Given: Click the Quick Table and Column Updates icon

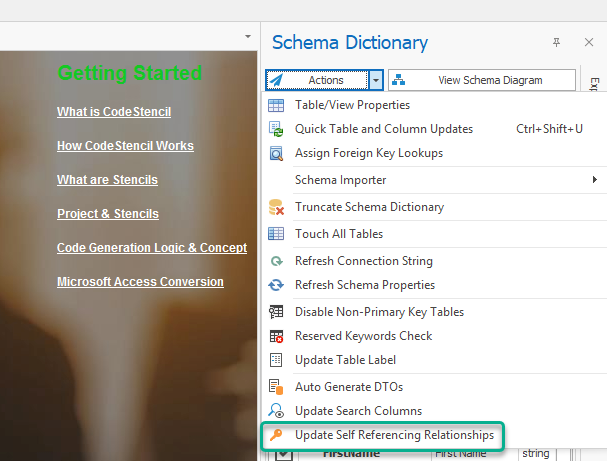Looking at the screenshot, I should [x=276, y=129].
